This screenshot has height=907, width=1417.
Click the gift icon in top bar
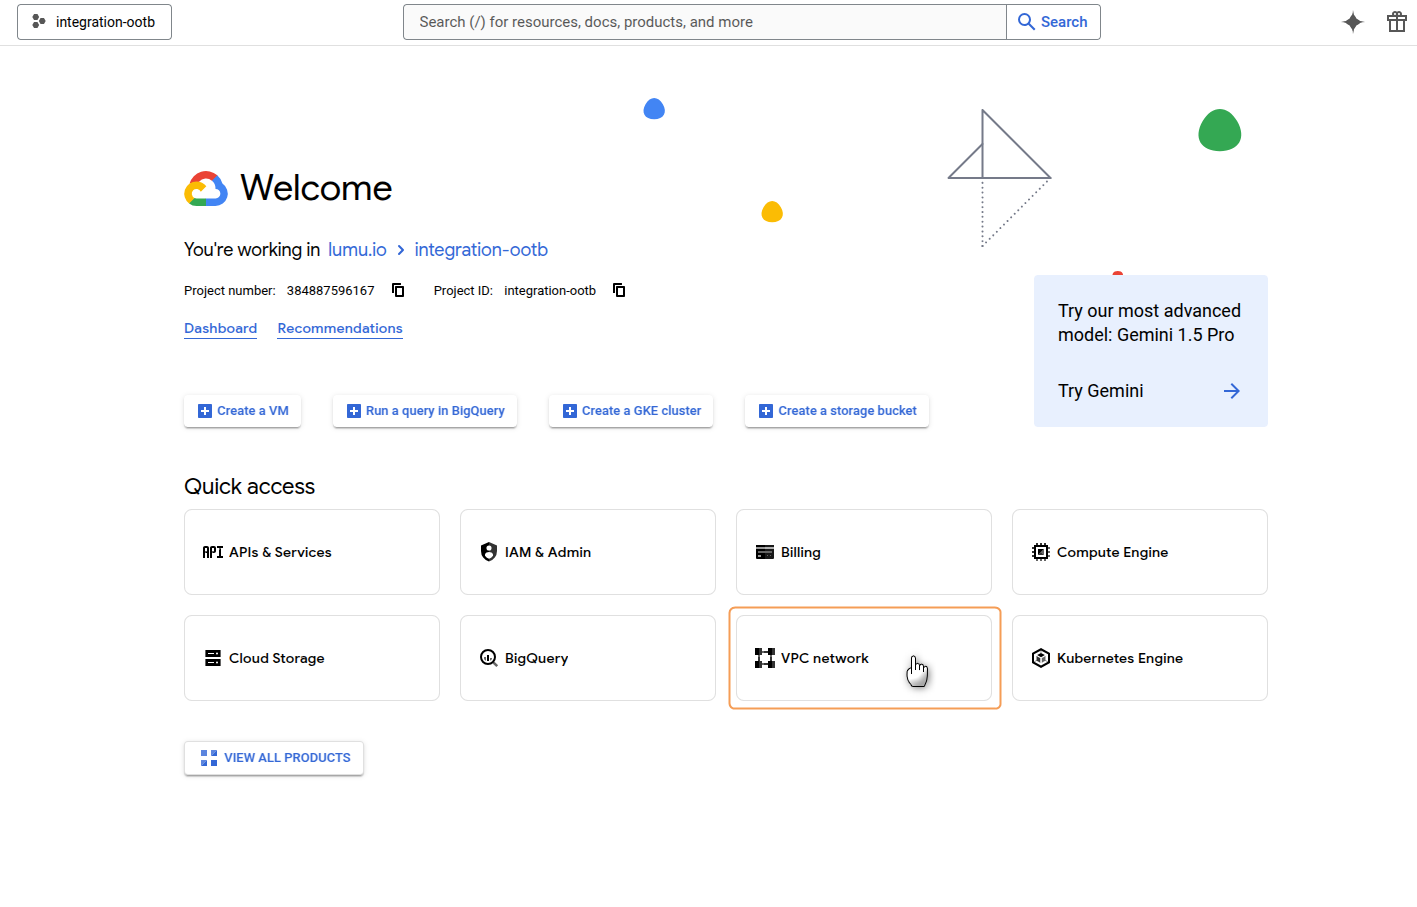pyautogui.click(x=1396, y=22)
